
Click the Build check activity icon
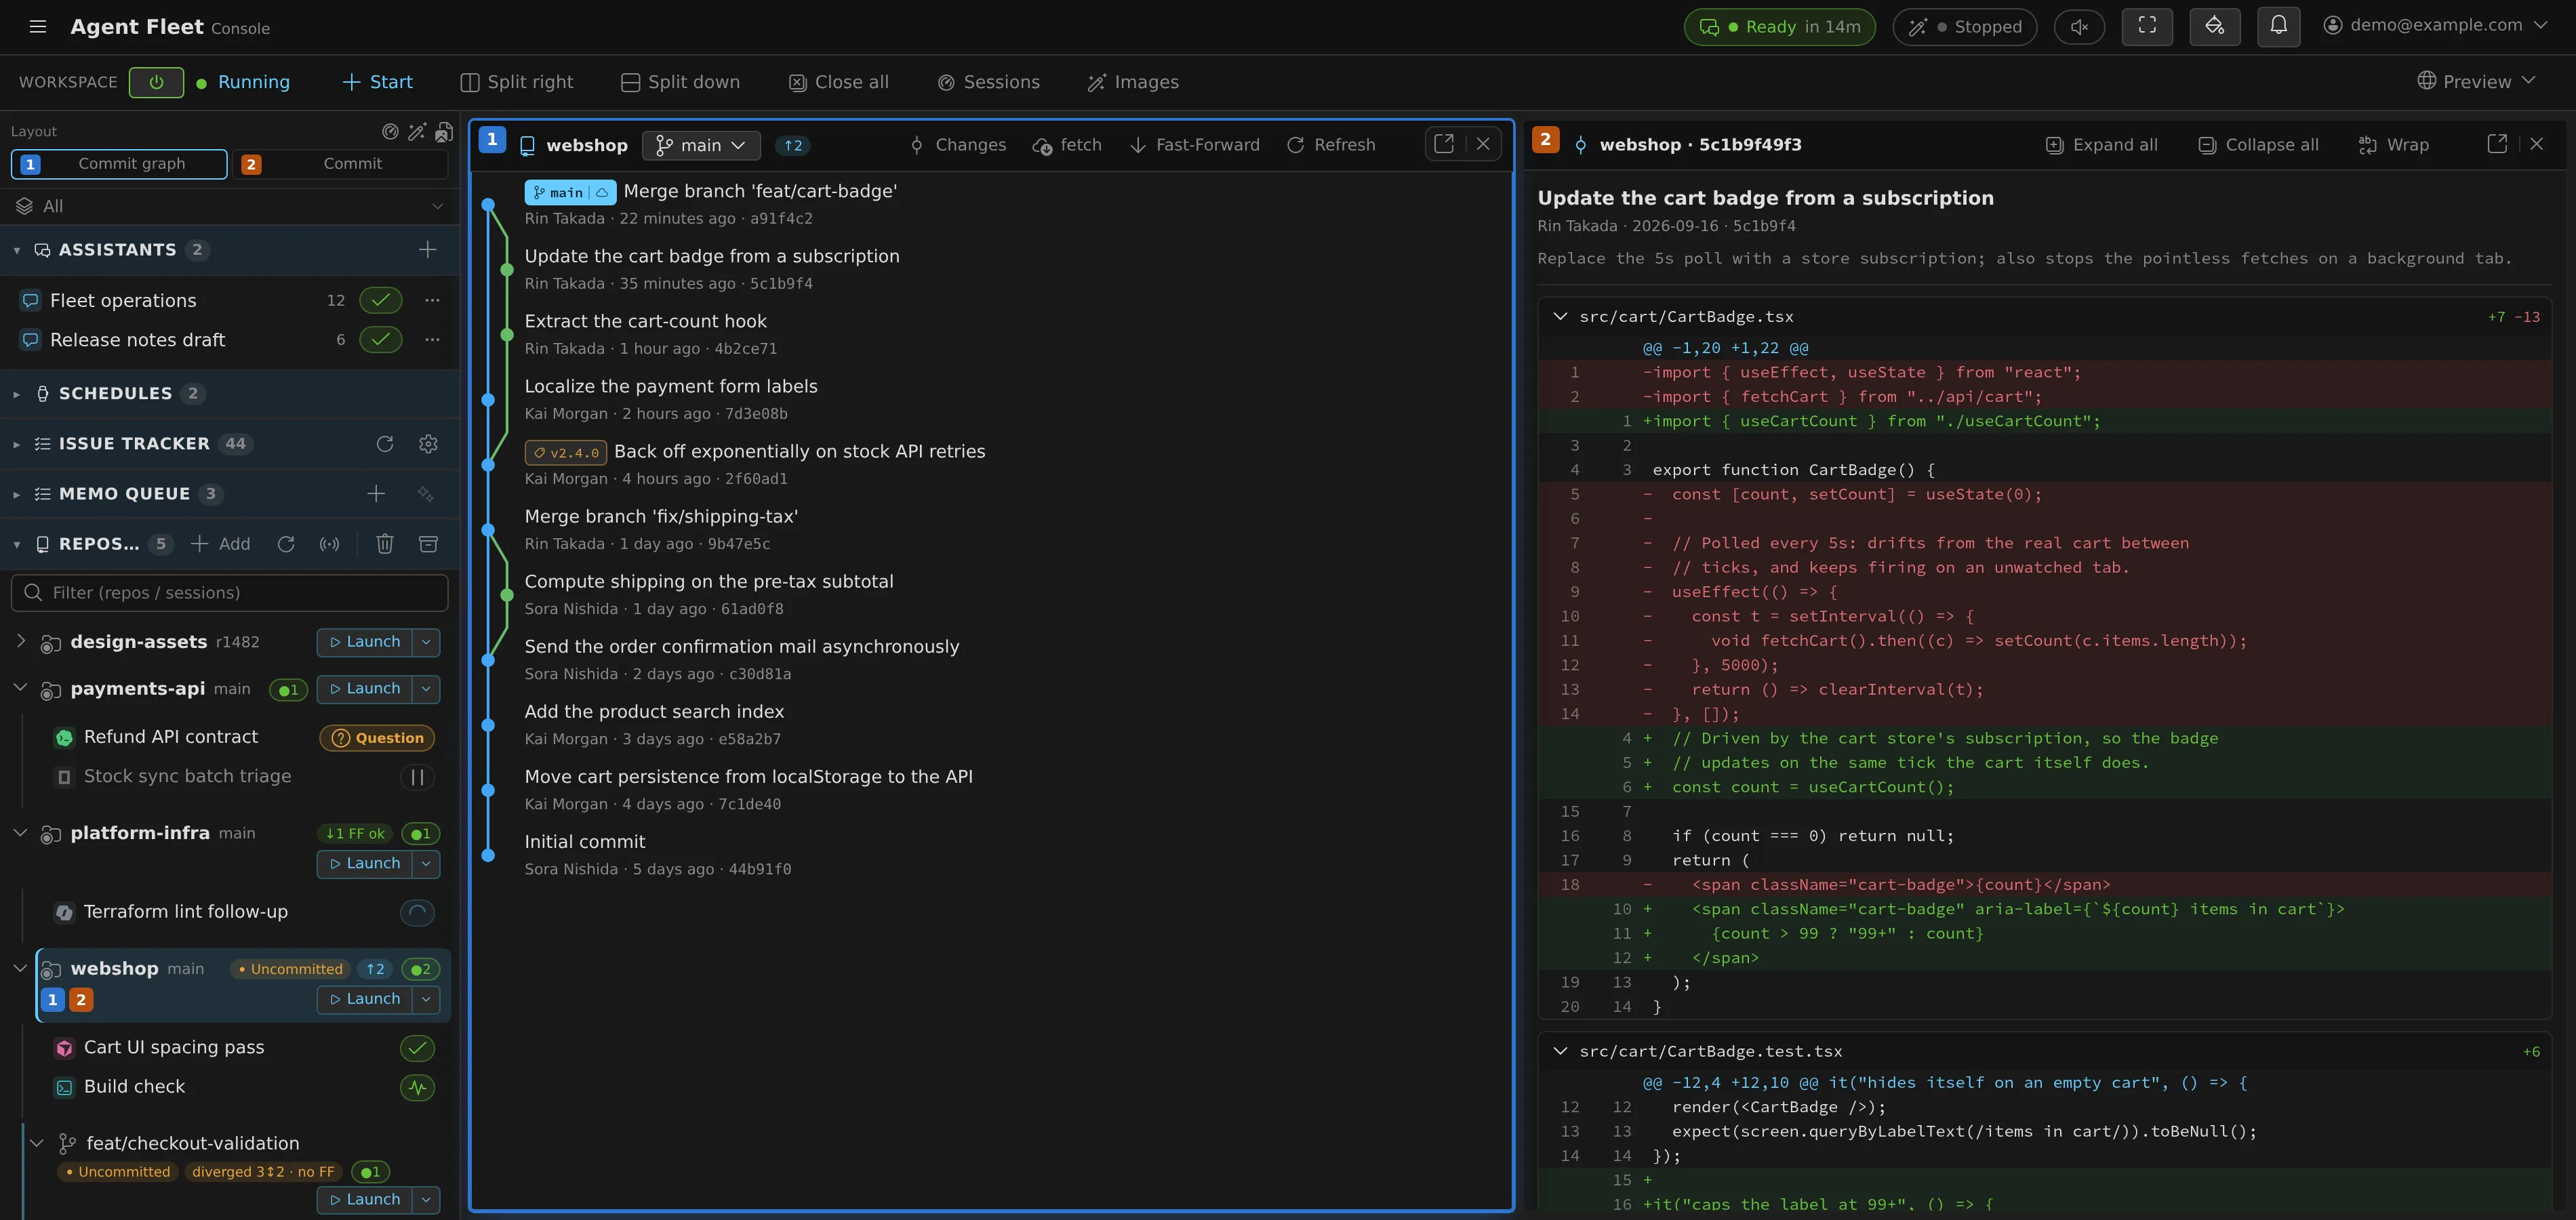pos(417,1087)
